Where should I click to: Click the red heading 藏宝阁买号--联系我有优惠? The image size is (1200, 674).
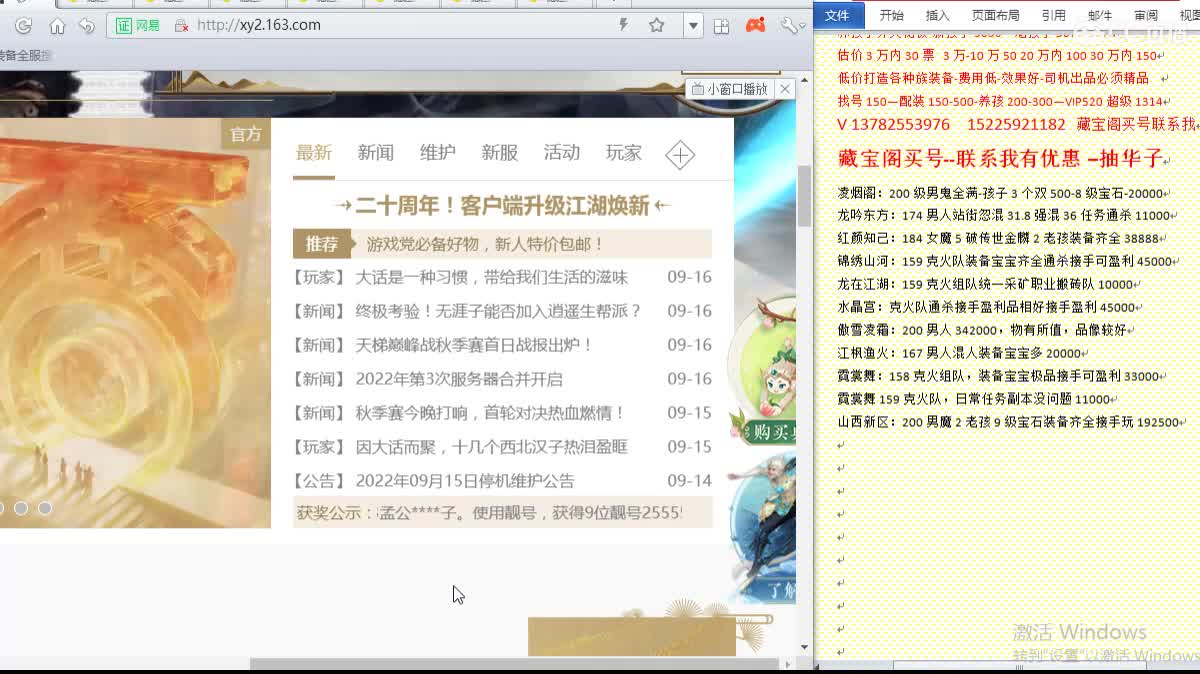click(1001, 158)
